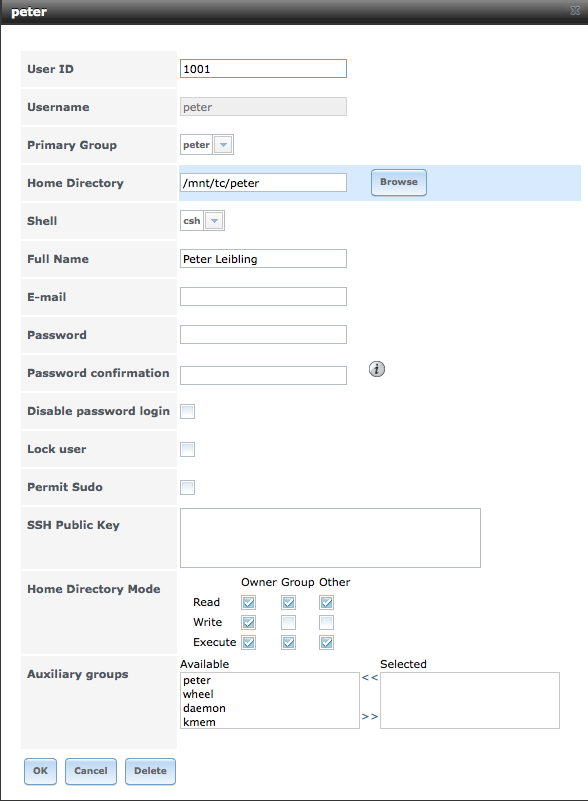This screenshot has width=588, height=801.
Task: Uncheck Other Execute permission
Action: point(326,642)
